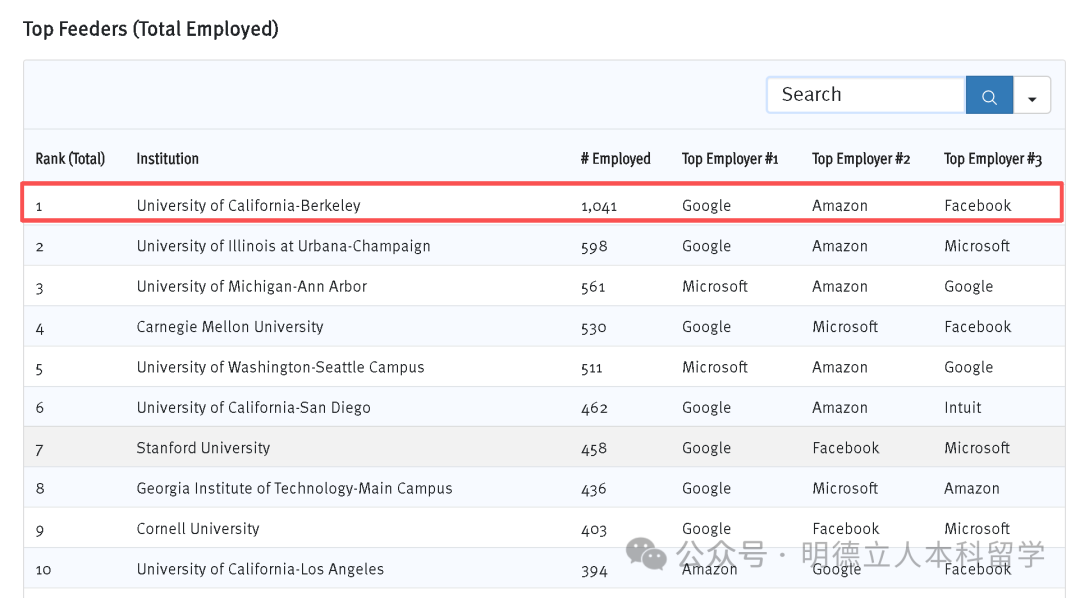Click Facebook top employer #2 in Cornell row
Screen dimensions: 1080x598
click(846, 529)
